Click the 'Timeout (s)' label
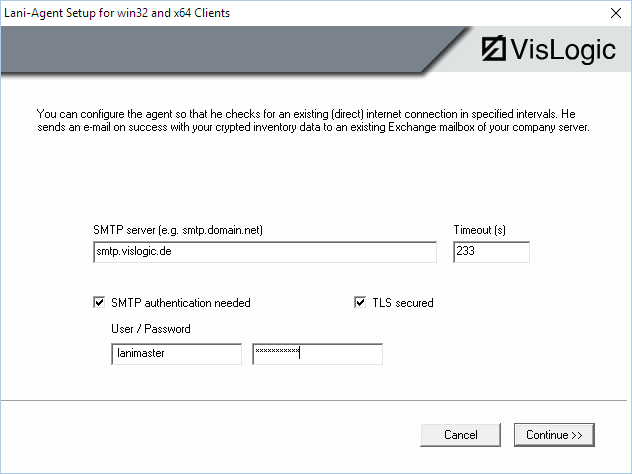 479,230
